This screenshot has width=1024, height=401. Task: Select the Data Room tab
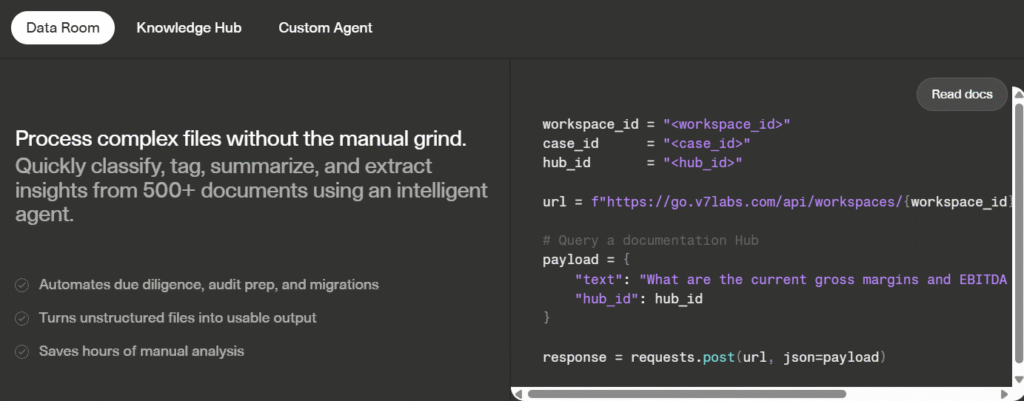tap(63, 27)
